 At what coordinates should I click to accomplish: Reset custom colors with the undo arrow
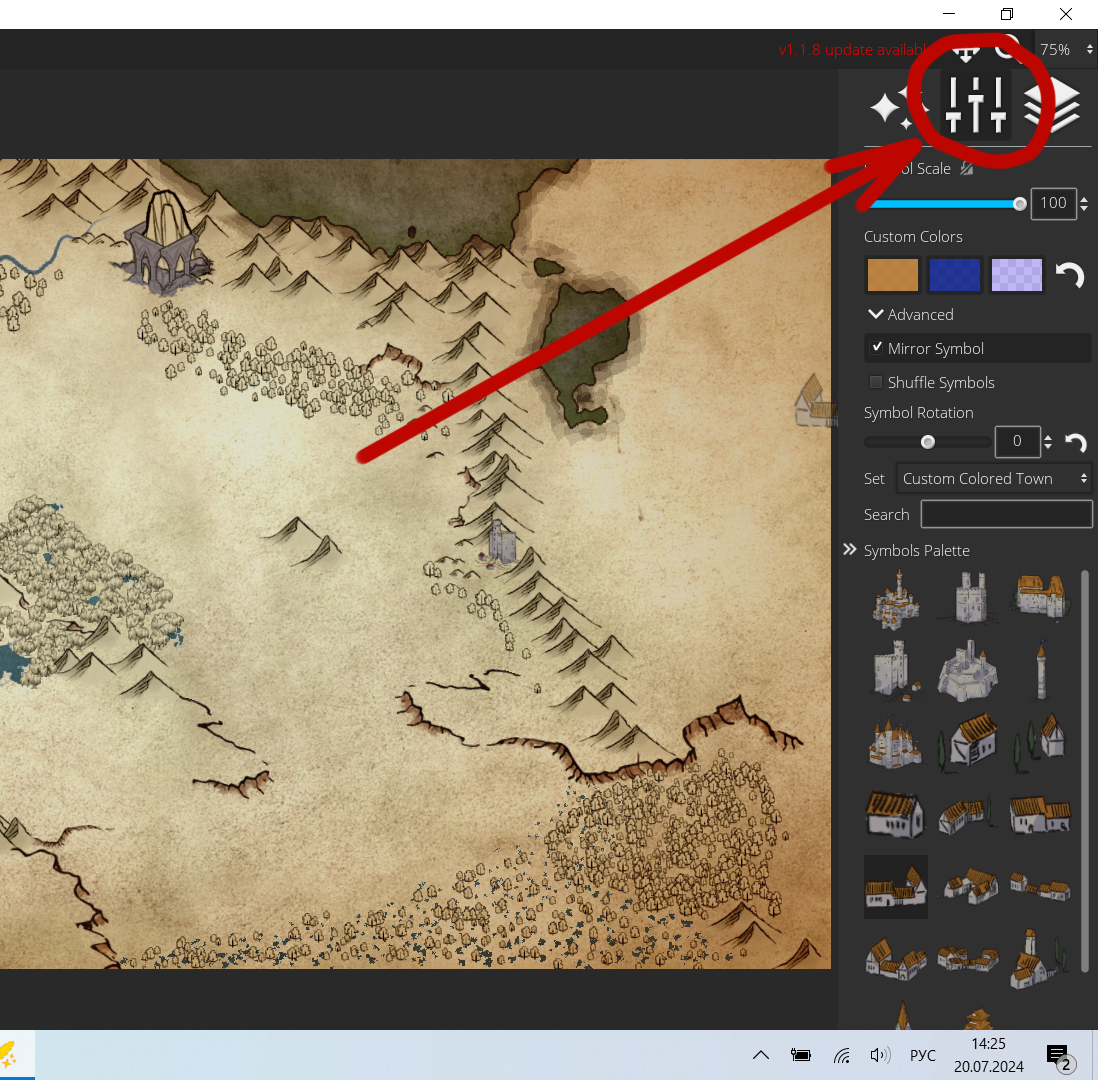point(1069,275)
